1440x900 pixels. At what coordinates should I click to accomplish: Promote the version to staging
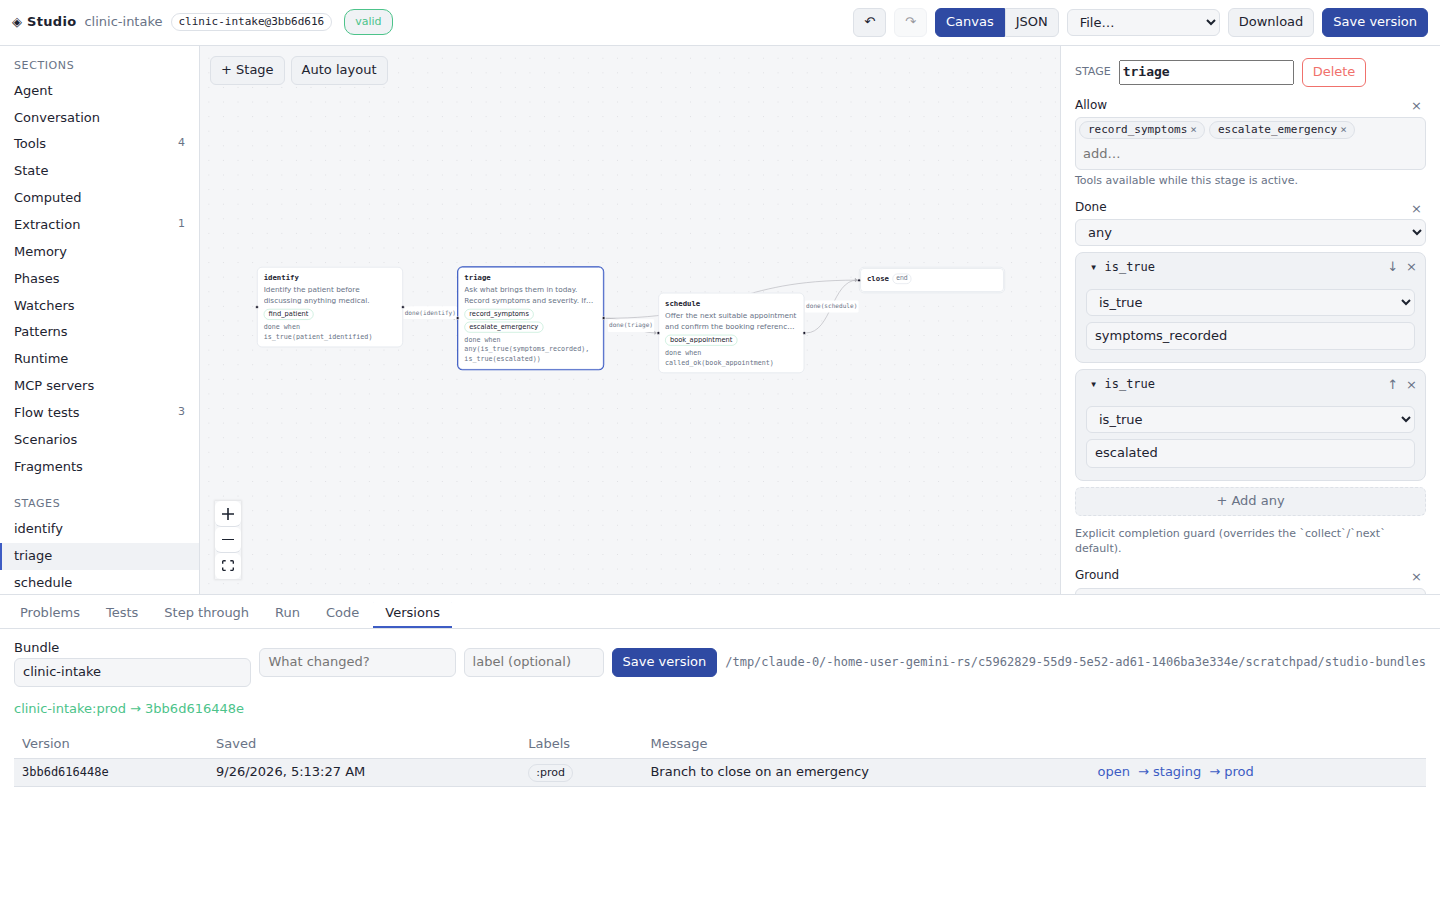click(x=1169, y=772)
